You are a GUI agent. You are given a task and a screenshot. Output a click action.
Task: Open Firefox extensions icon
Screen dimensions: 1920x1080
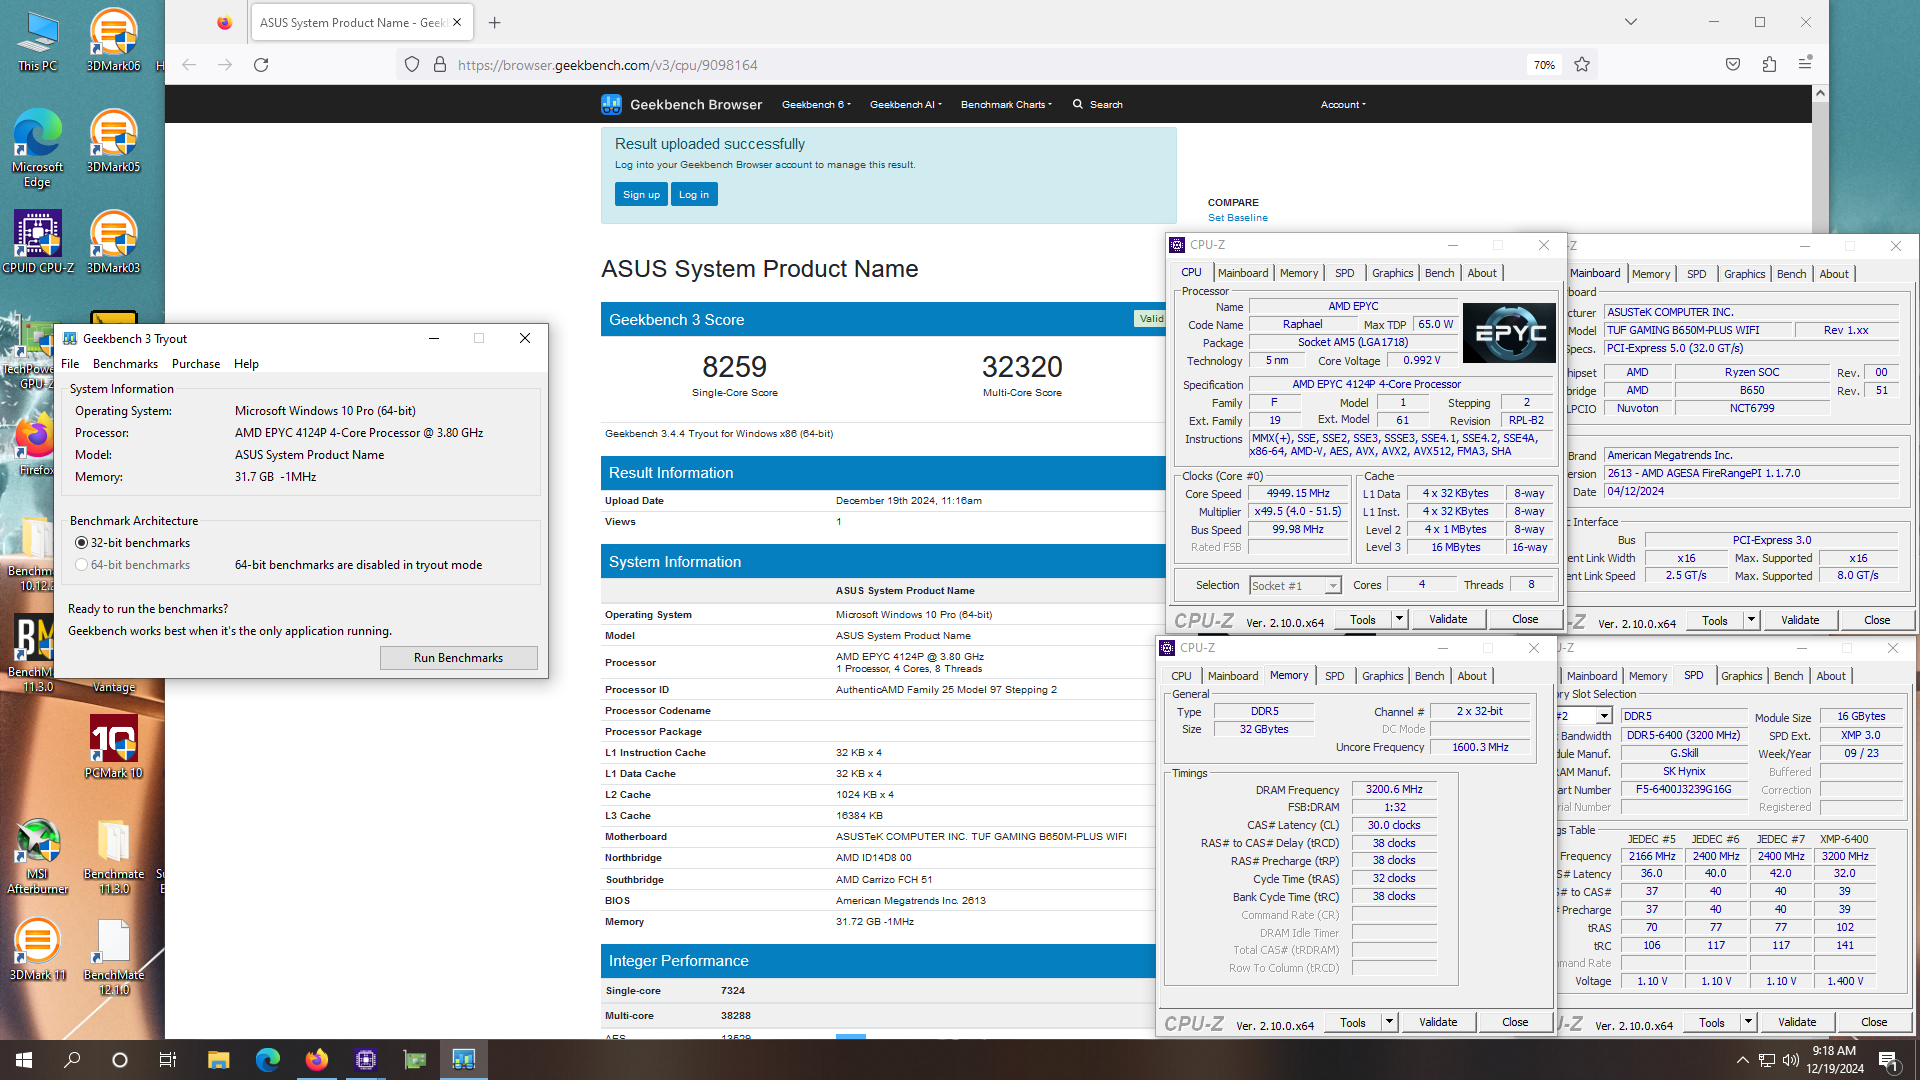click(x=1769, y=65)
